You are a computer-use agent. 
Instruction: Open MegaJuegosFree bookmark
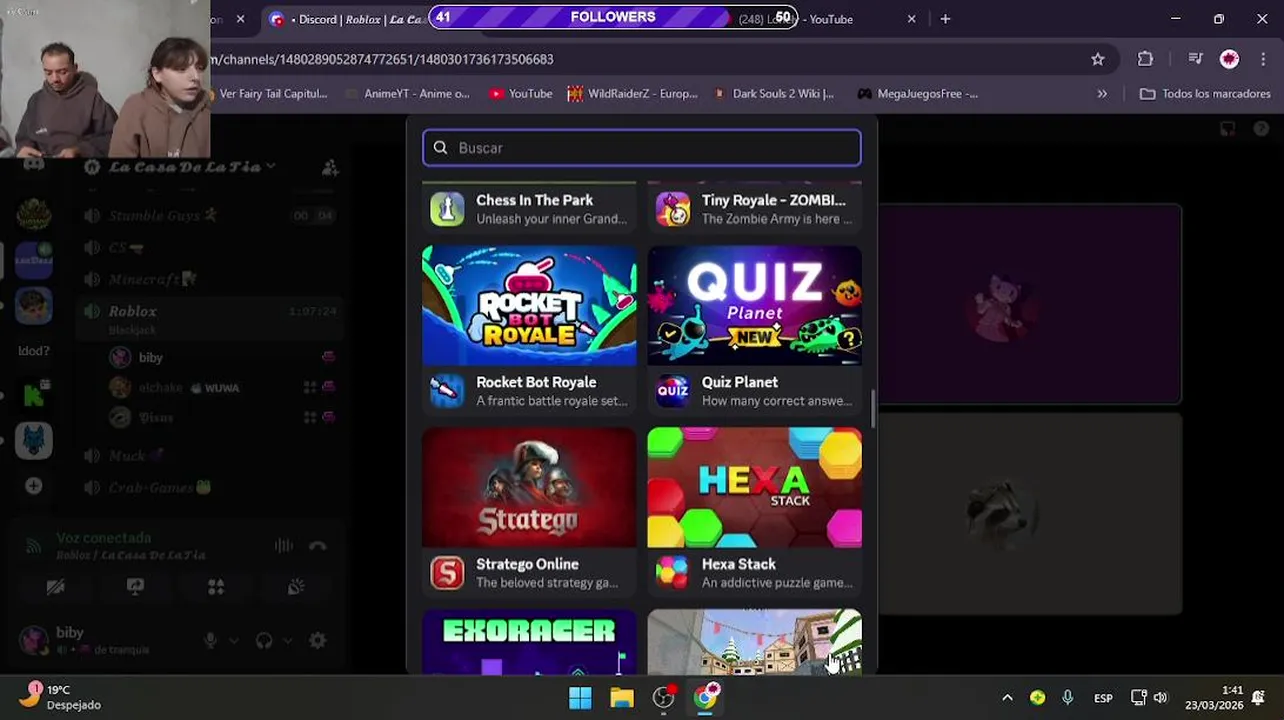(918, 94)
